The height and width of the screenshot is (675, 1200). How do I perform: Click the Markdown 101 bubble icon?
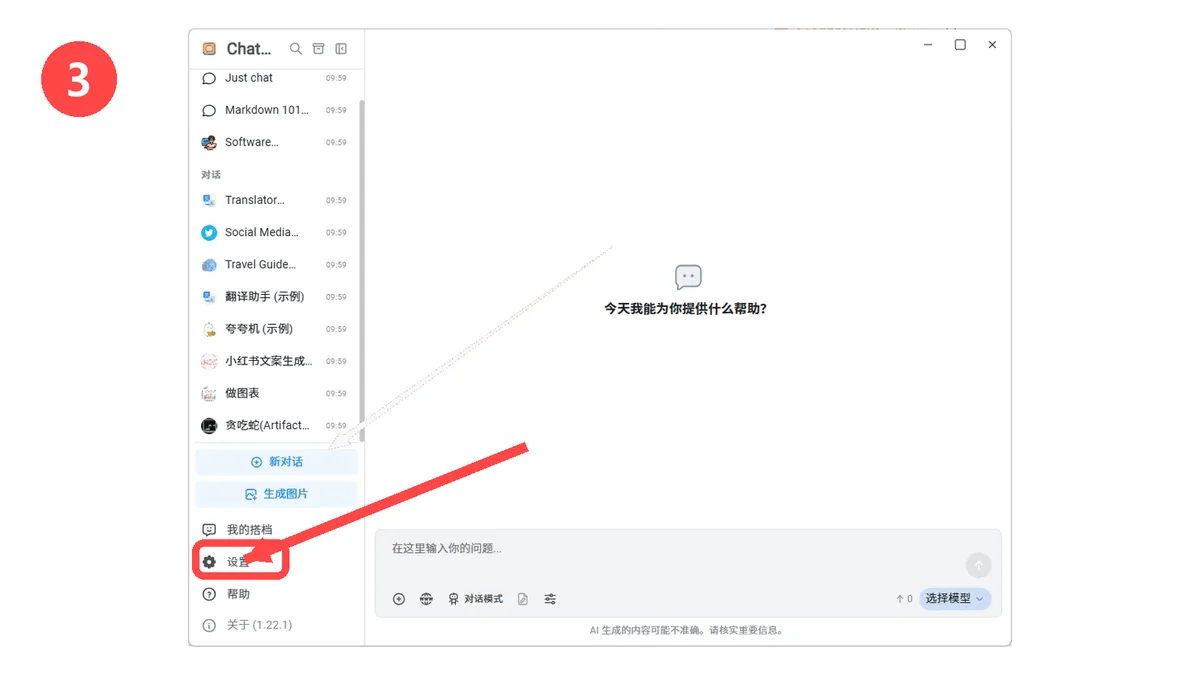(209, 110)
